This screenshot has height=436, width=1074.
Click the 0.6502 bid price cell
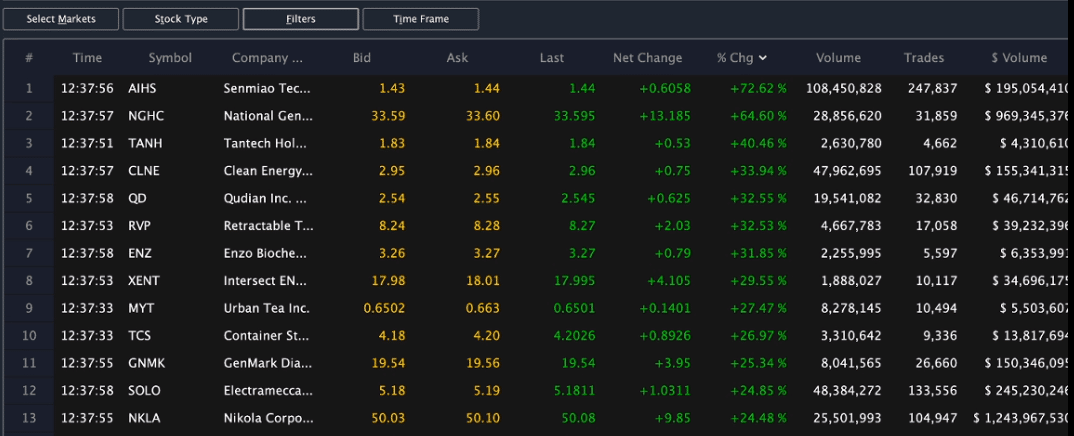(x=384, y=308)
